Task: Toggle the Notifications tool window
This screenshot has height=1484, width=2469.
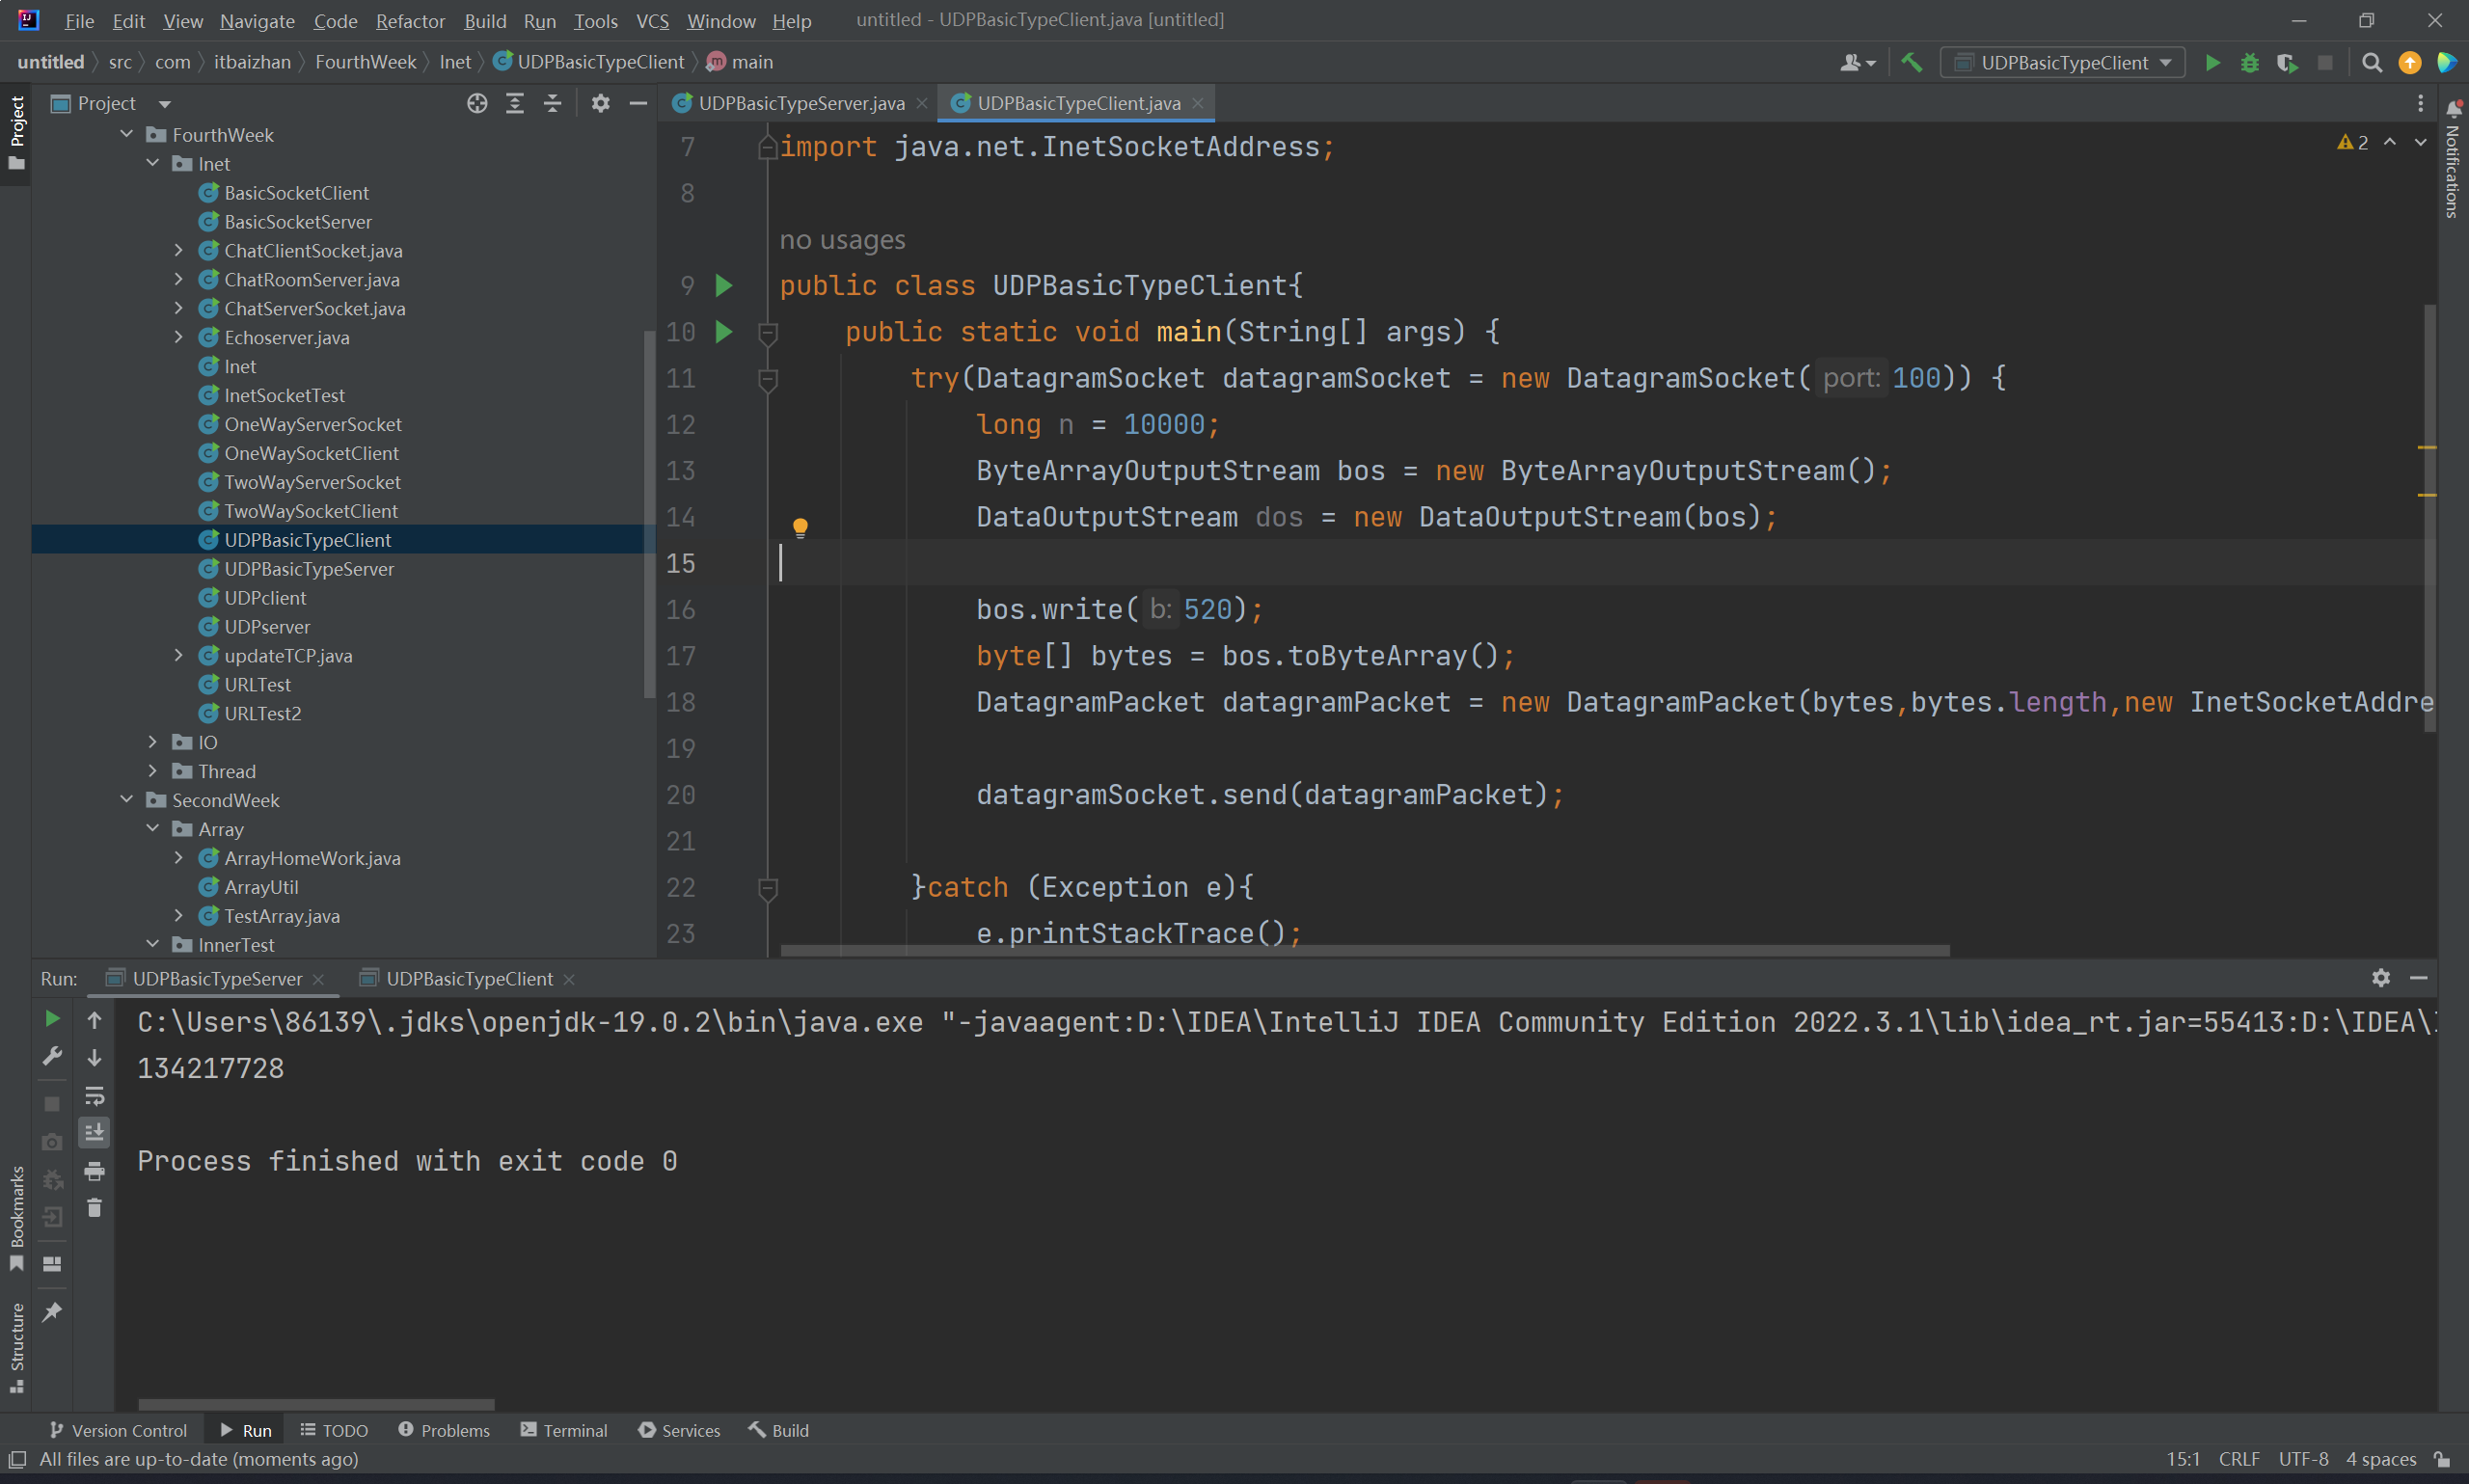Action: point(2453,158)
